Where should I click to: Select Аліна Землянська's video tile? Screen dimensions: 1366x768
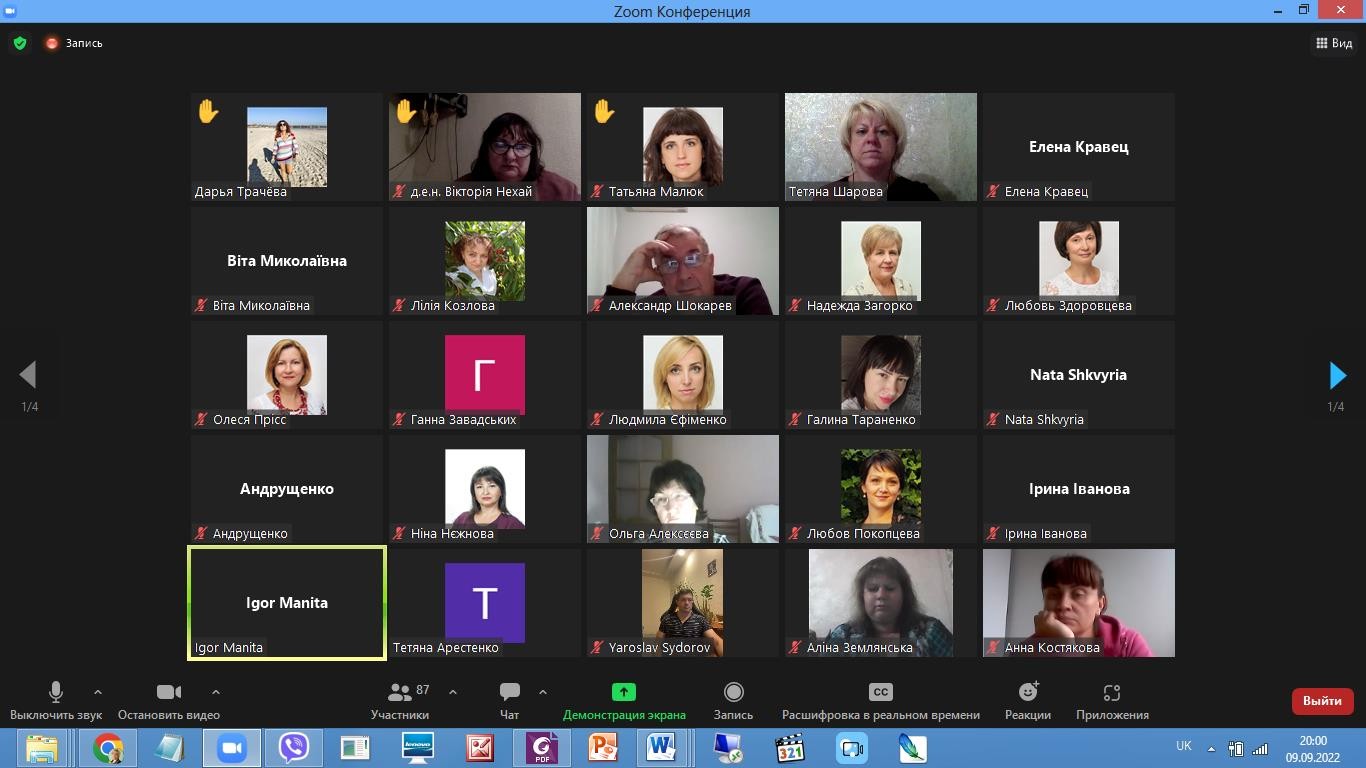[881, 603]
